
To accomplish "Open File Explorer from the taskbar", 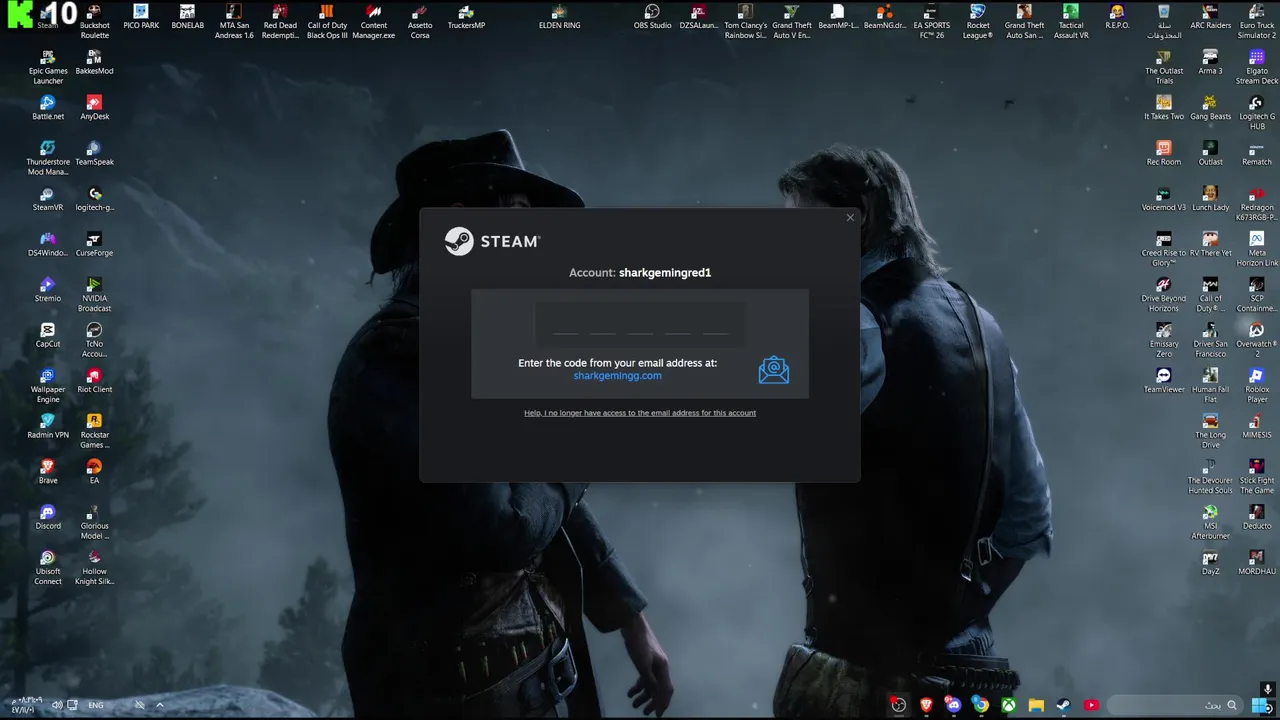I will pos(1036,705).
